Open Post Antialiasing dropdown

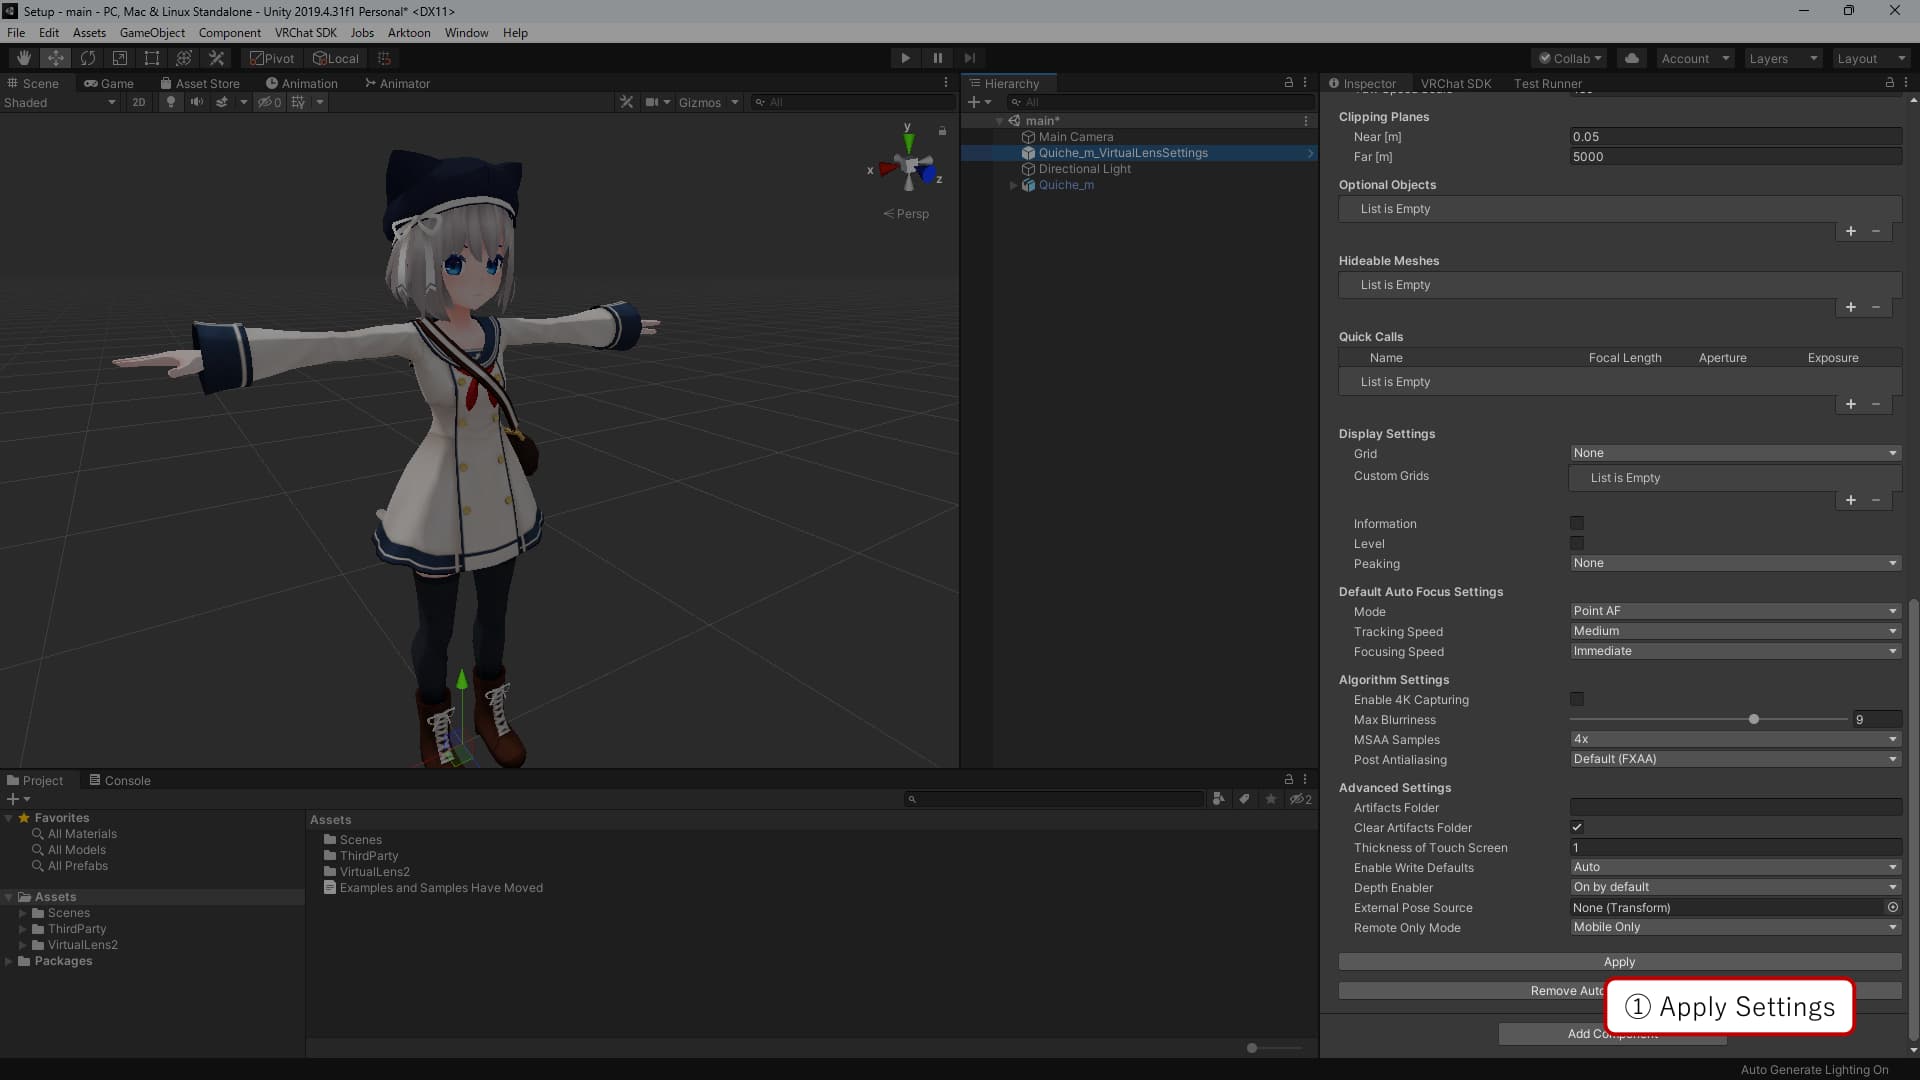point(1735,759)
